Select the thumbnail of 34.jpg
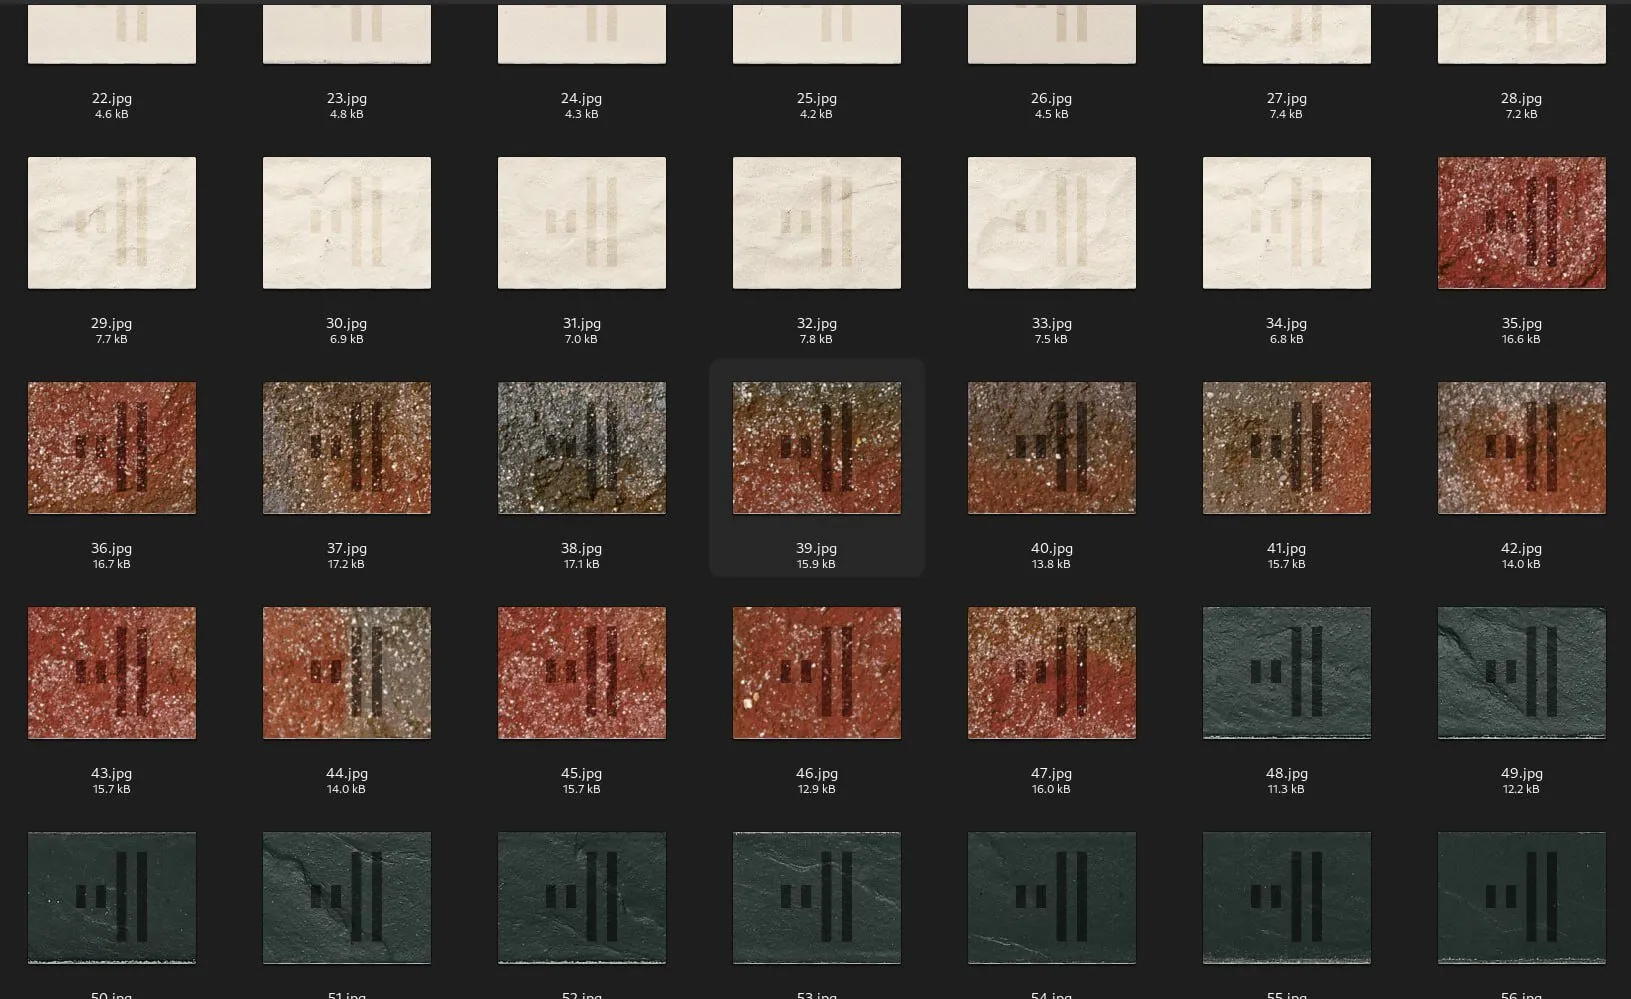 (x=1287, y=223)
